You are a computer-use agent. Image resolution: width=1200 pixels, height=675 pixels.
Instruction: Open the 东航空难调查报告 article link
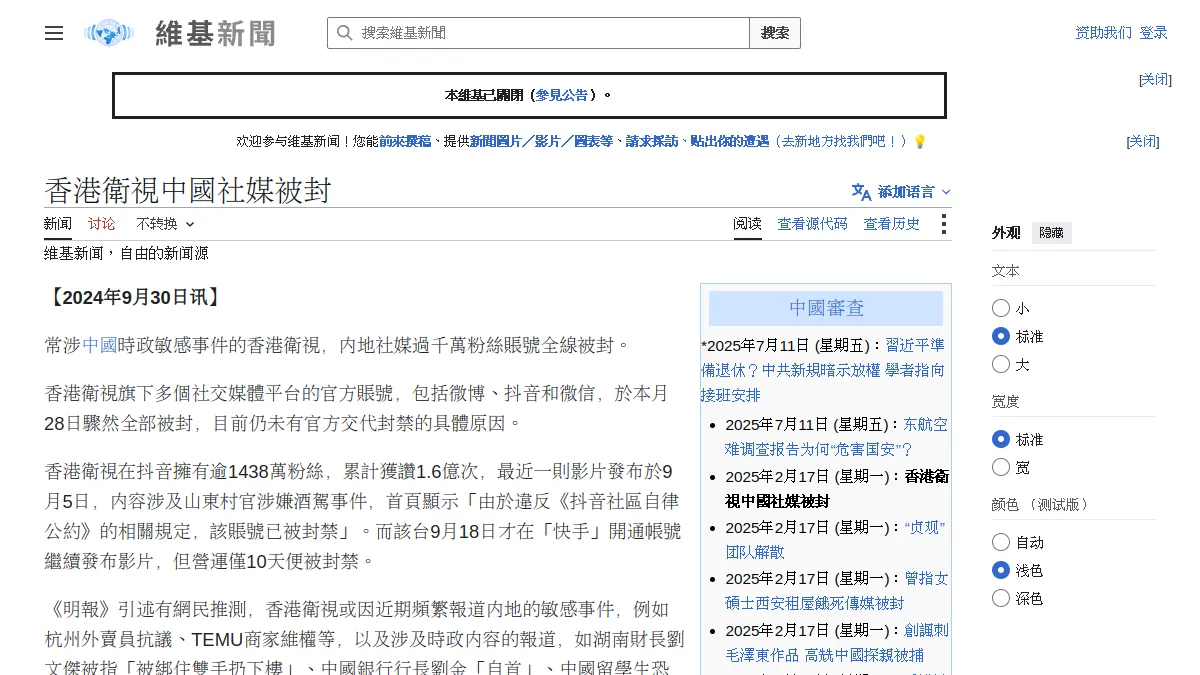[x=835, y=437]
